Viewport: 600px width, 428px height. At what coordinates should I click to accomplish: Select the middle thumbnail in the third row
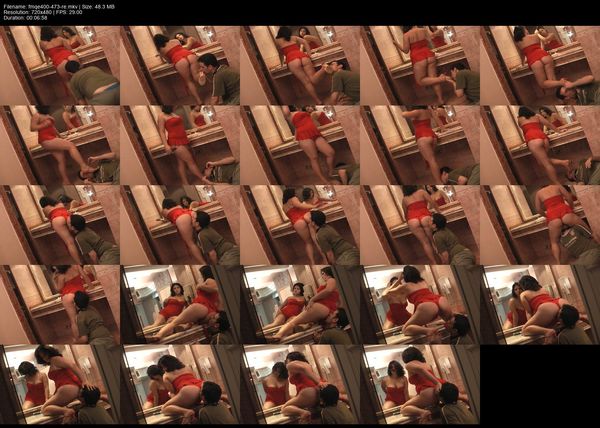pos(300,225)
